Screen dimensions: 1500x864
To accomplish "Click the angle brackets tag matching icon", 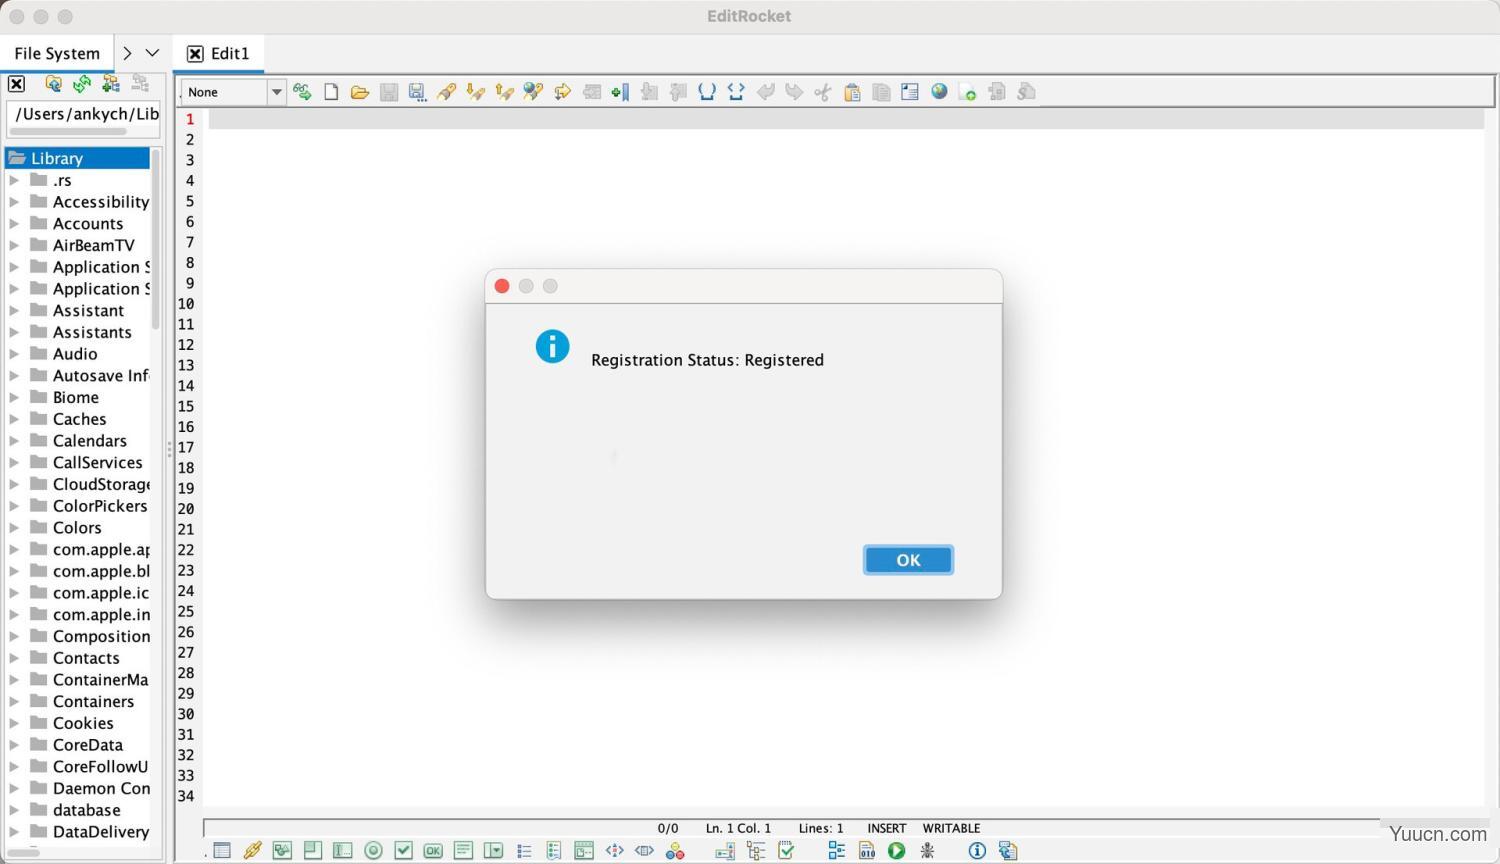I will 736,92.
